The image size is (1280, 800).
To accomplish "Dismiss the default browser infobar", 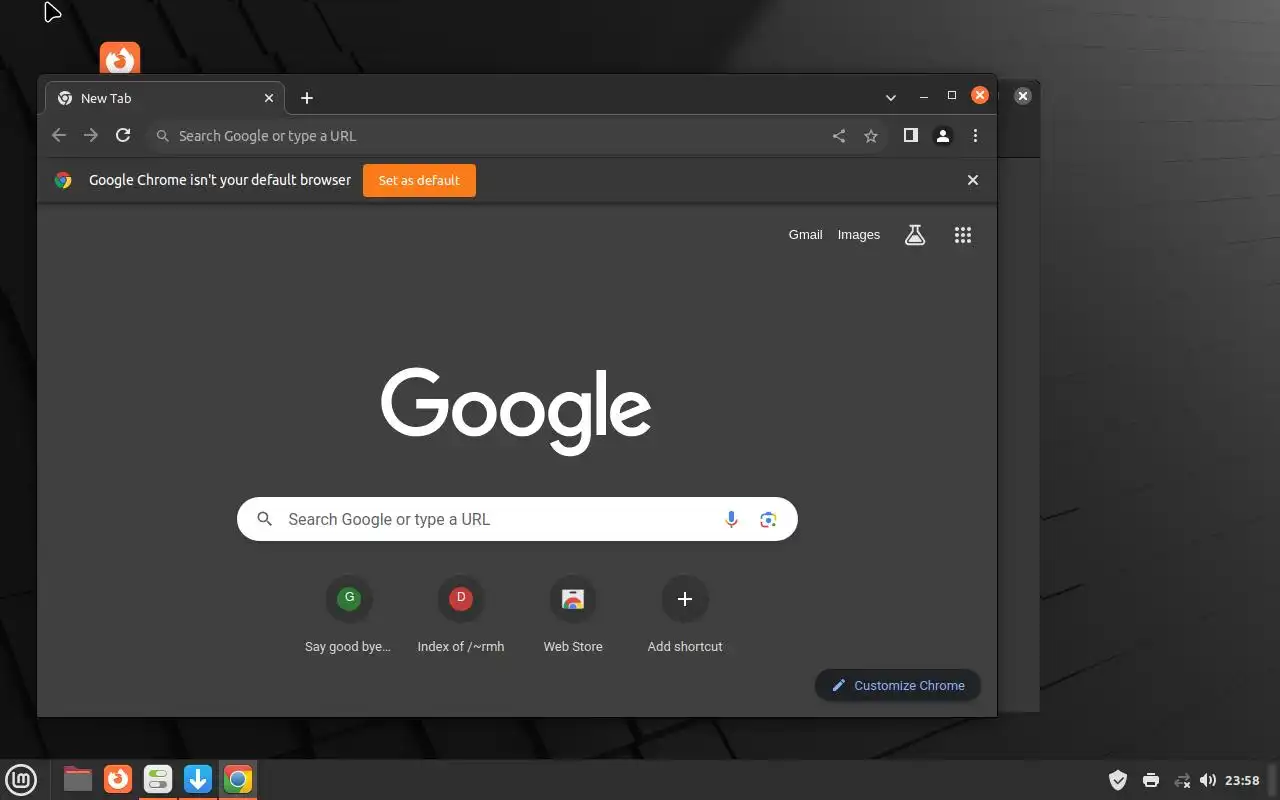I will pyautogui.click(x=973, y=180).
